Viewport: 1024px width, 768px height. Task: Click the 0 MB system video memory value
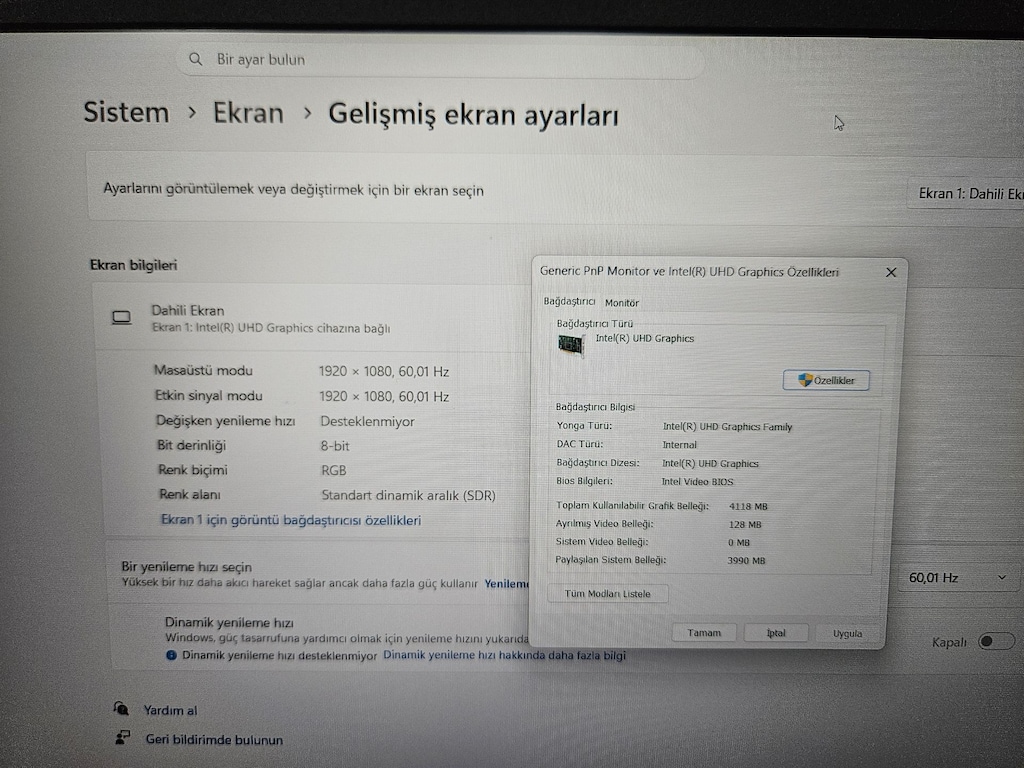[739, 543]
